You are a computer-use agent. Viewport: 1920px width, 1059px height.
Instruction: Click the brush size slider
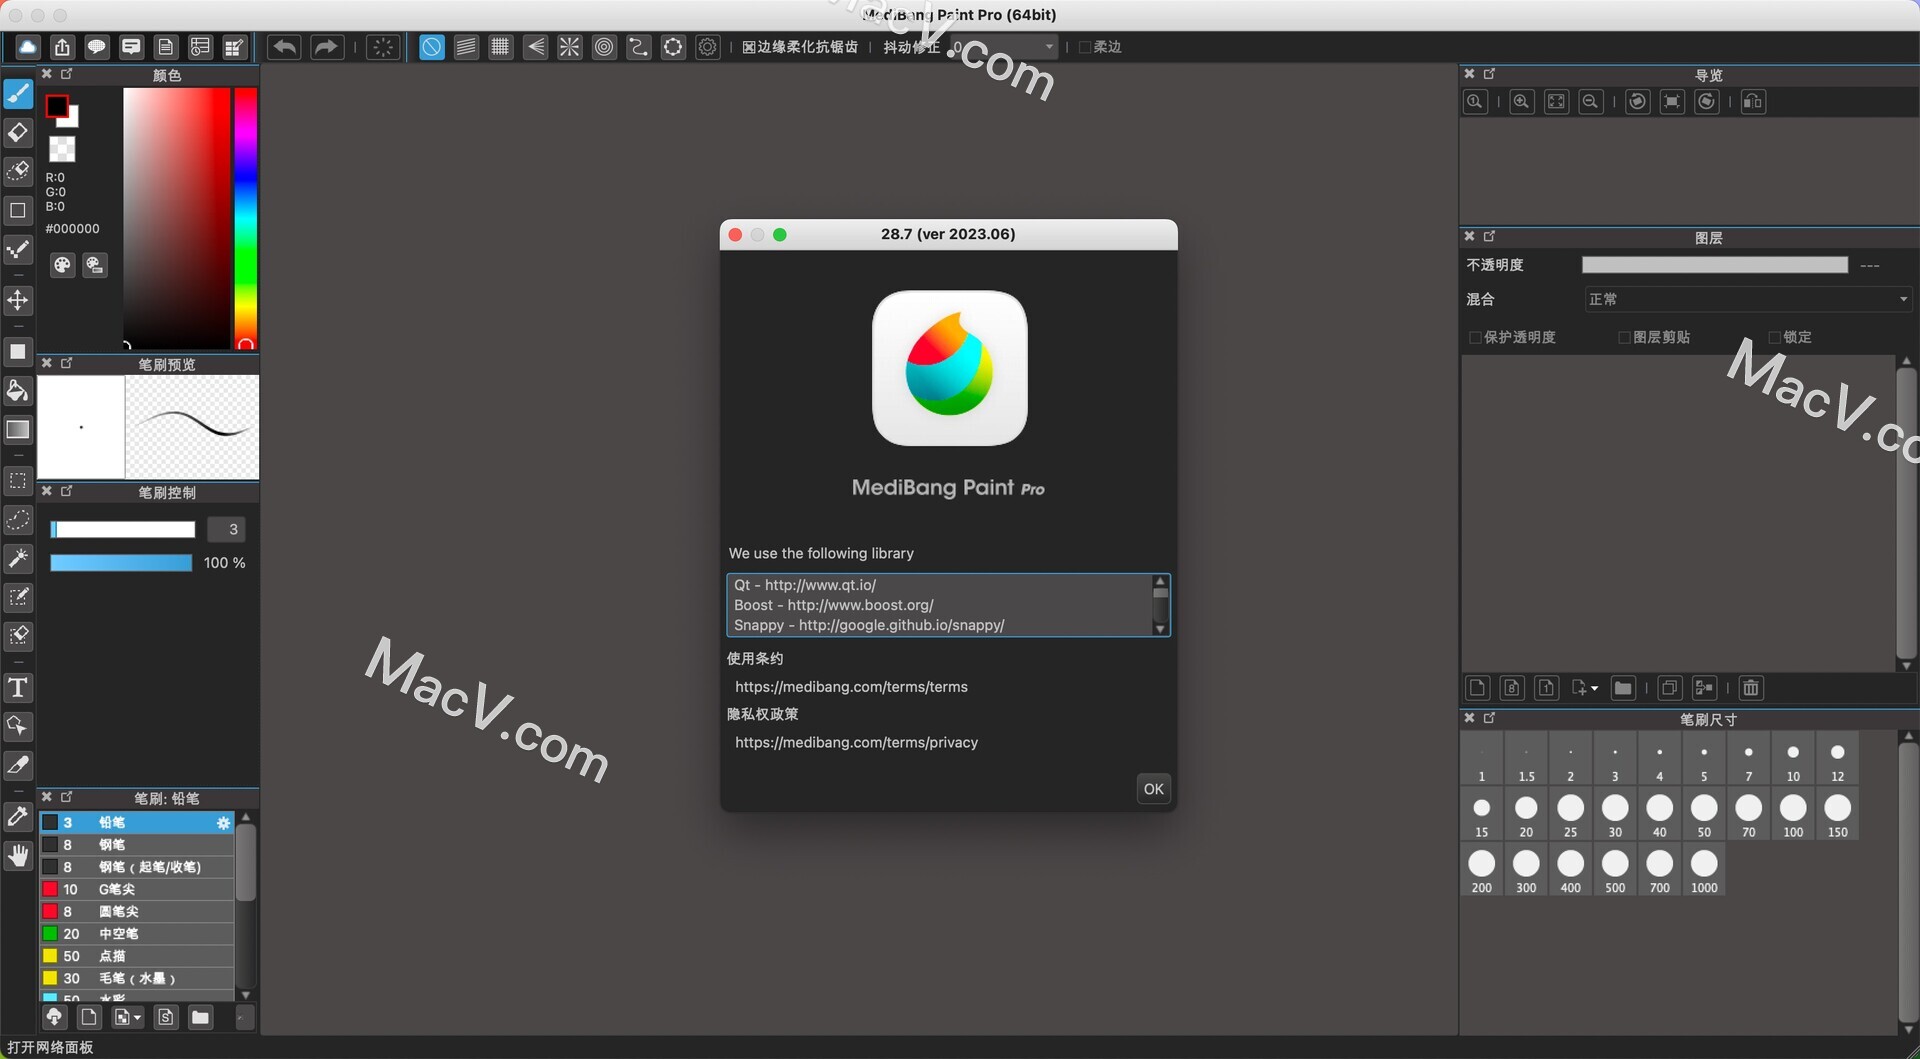(x=123, y=530)
